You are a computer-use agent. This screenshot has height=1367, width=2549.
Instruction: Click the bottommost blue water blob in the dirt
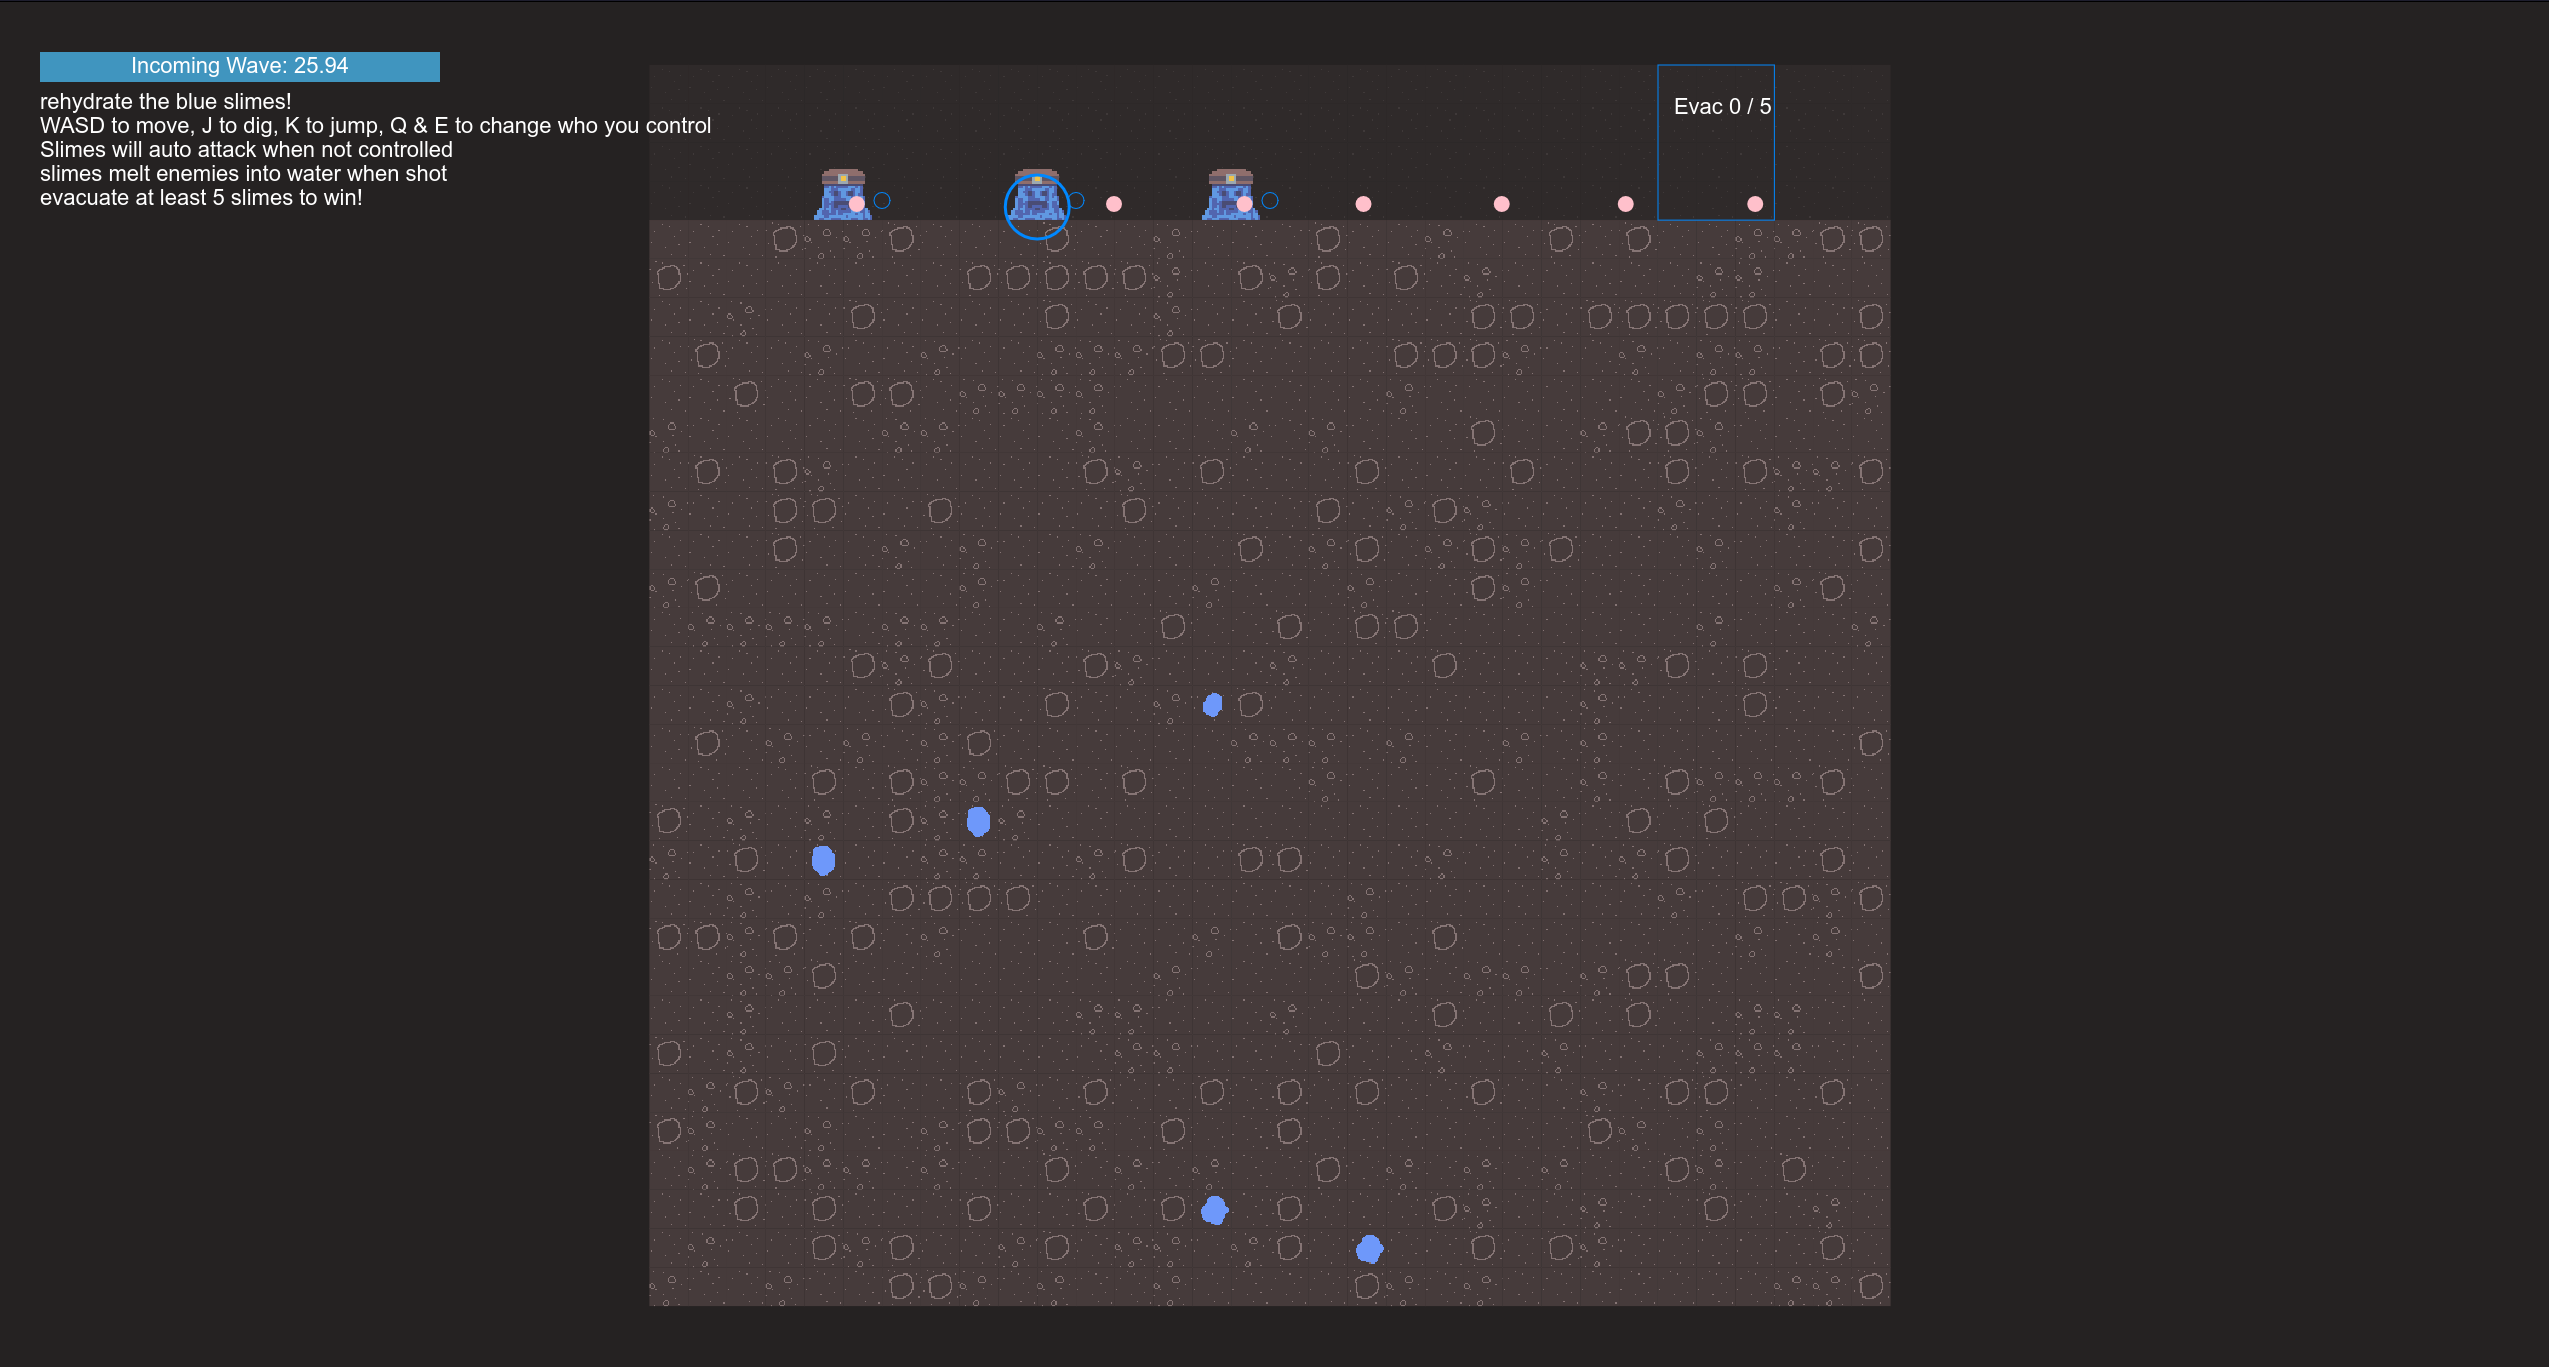click(1370, 1249)
